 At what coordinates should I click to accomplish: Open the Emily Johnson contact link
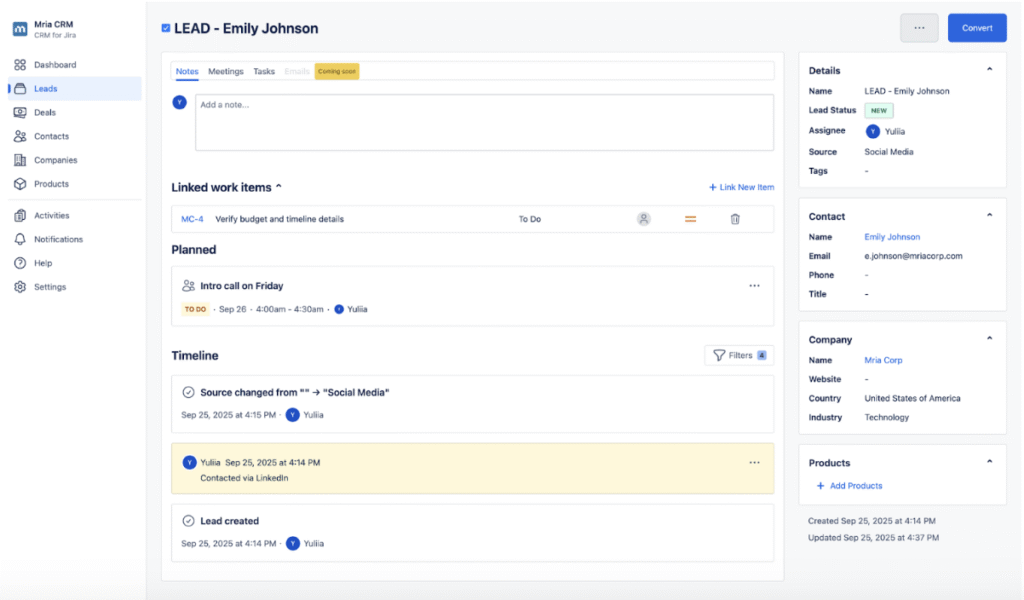[891, 237]
